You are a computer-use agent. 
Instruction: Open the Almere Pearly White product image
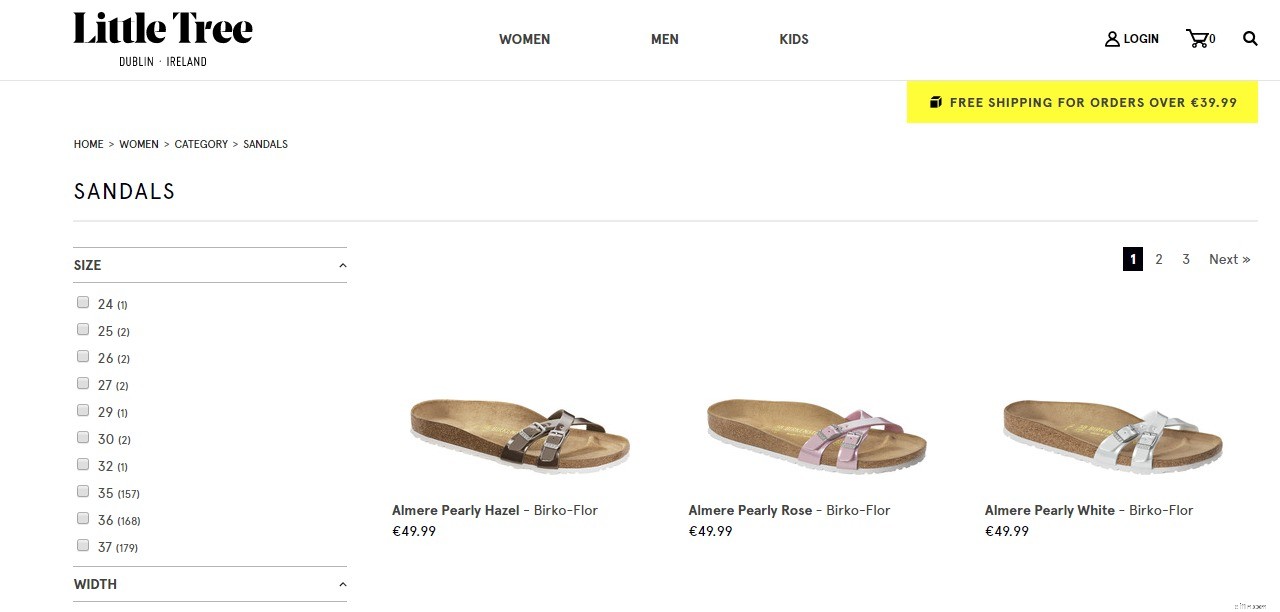tap(1111, 432)
